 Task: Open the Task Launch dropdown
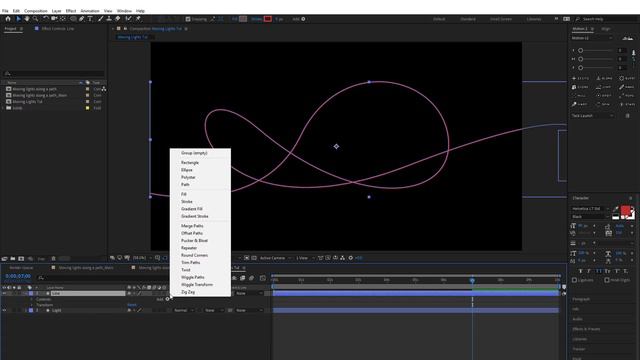pyautogui.click(x=592, y=116)
